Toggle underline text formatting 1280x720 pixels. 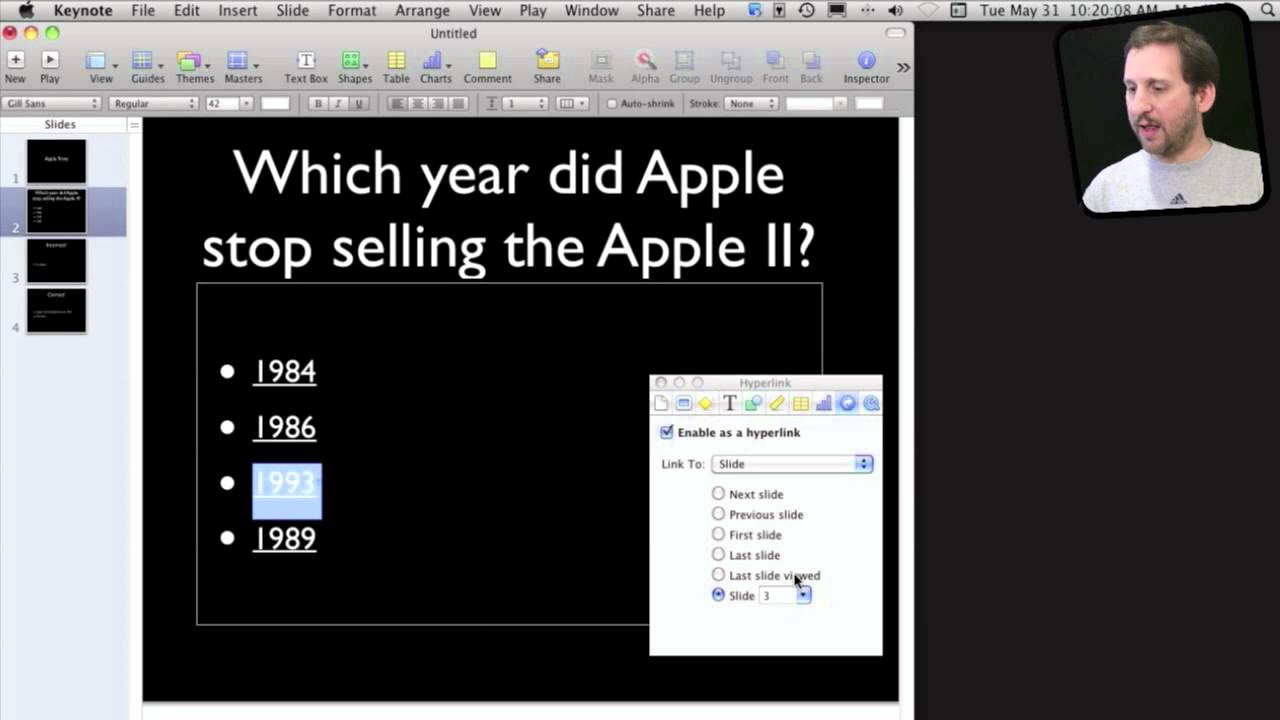[x=359, y=104]
